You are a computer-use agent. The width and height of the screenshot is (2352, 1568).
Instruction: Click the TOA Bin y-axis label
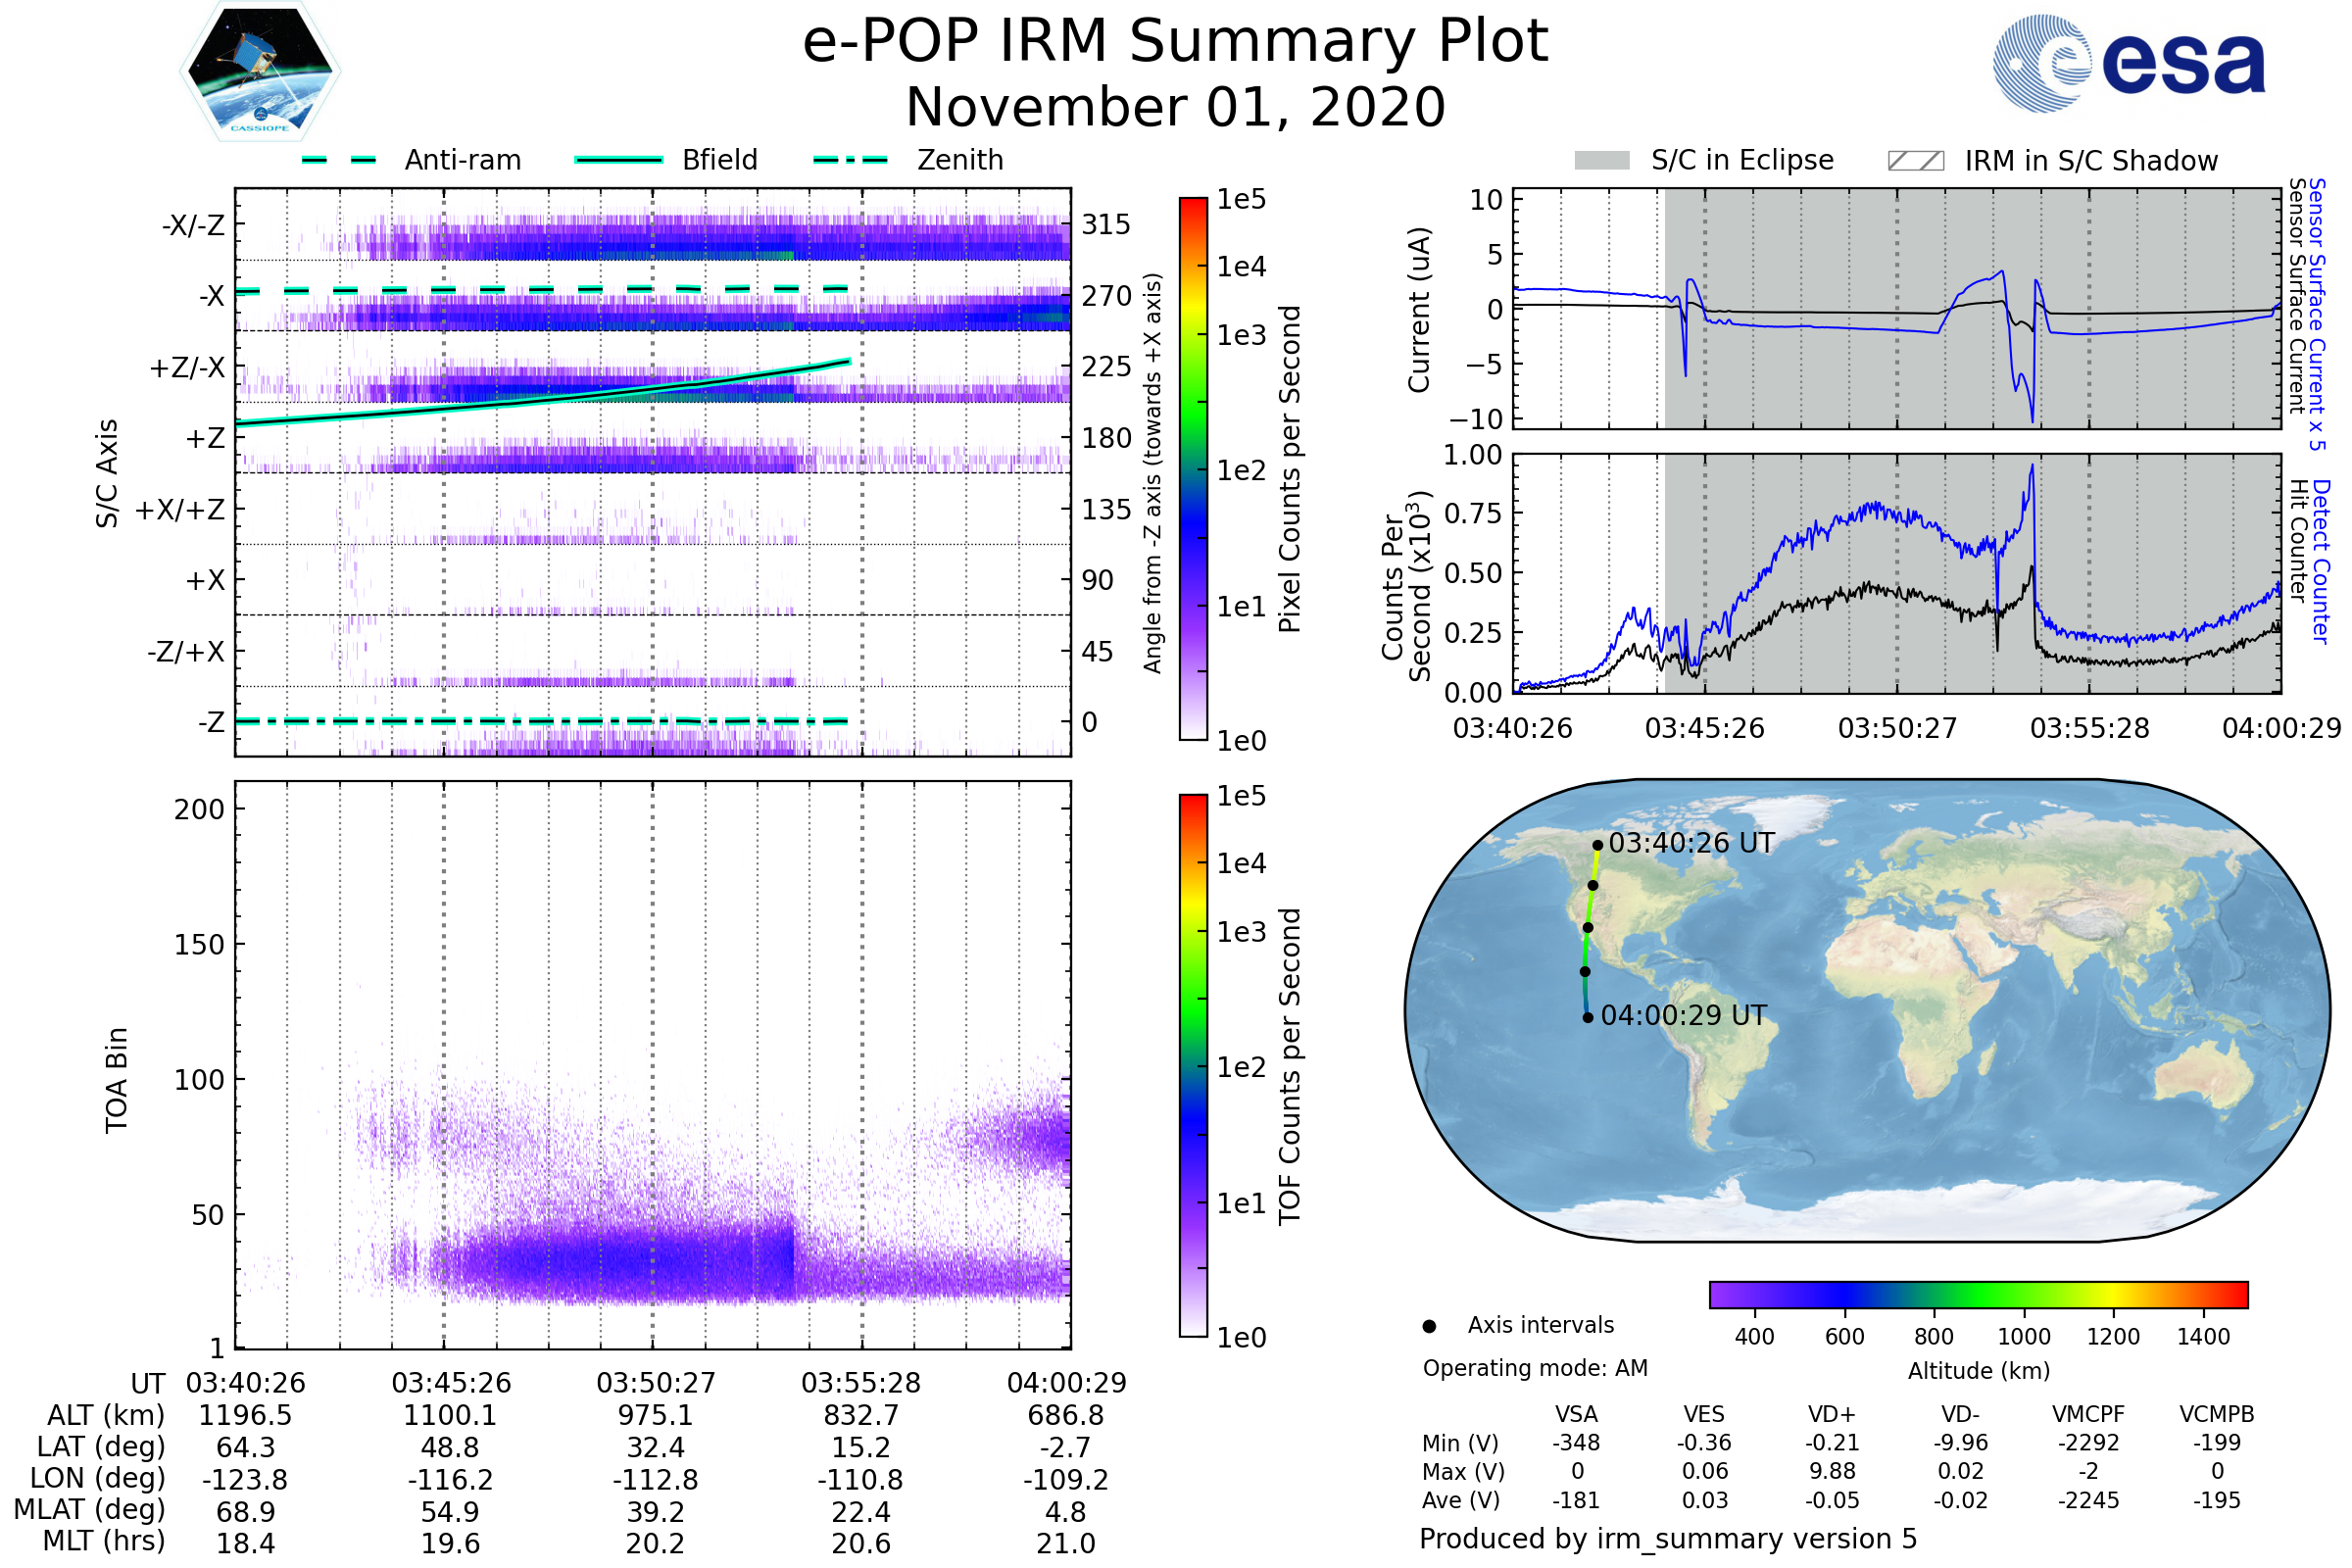(117, 1080)
